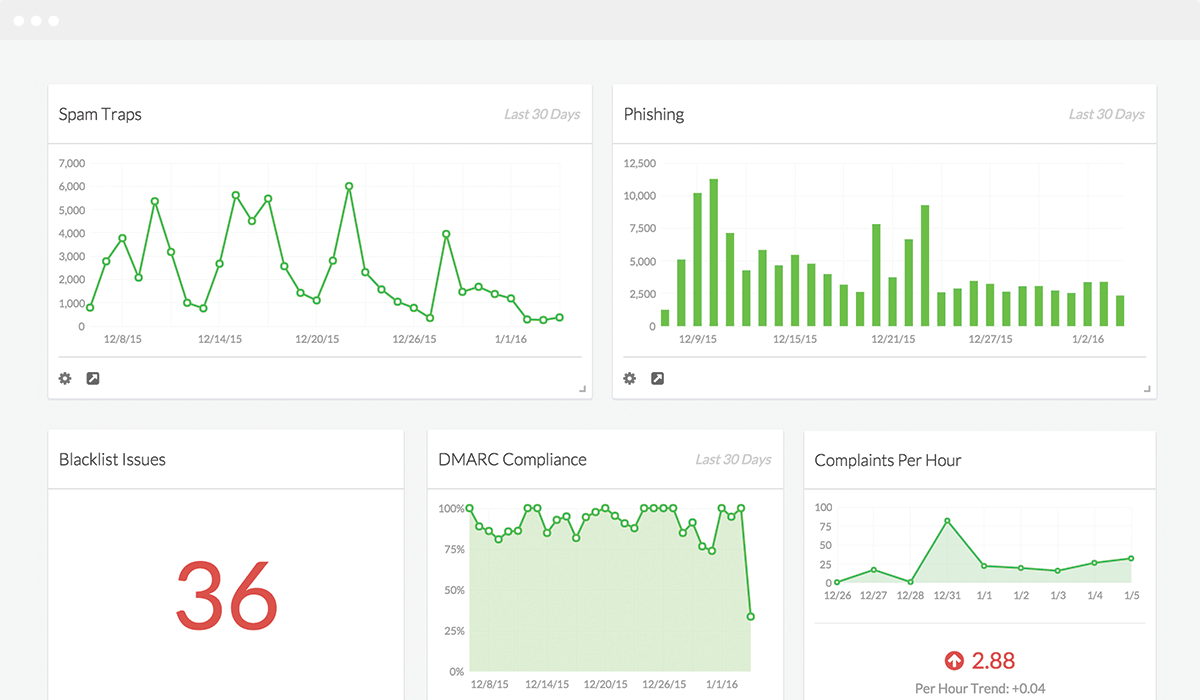Viewport: 1200px width, 700px height.
Task: Click the tallest Phishing bar
Action: click(713, 253)
